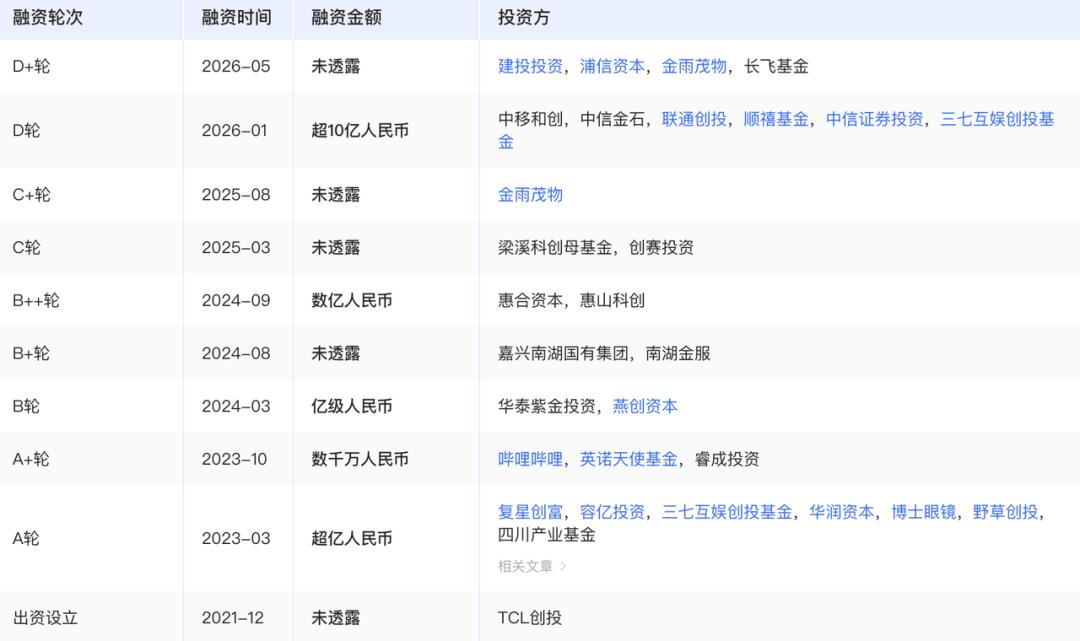The height and width of the screenshot is (641, 1080).
Task: Click the 惠合资本 investor text
Action: click(530, 301)
